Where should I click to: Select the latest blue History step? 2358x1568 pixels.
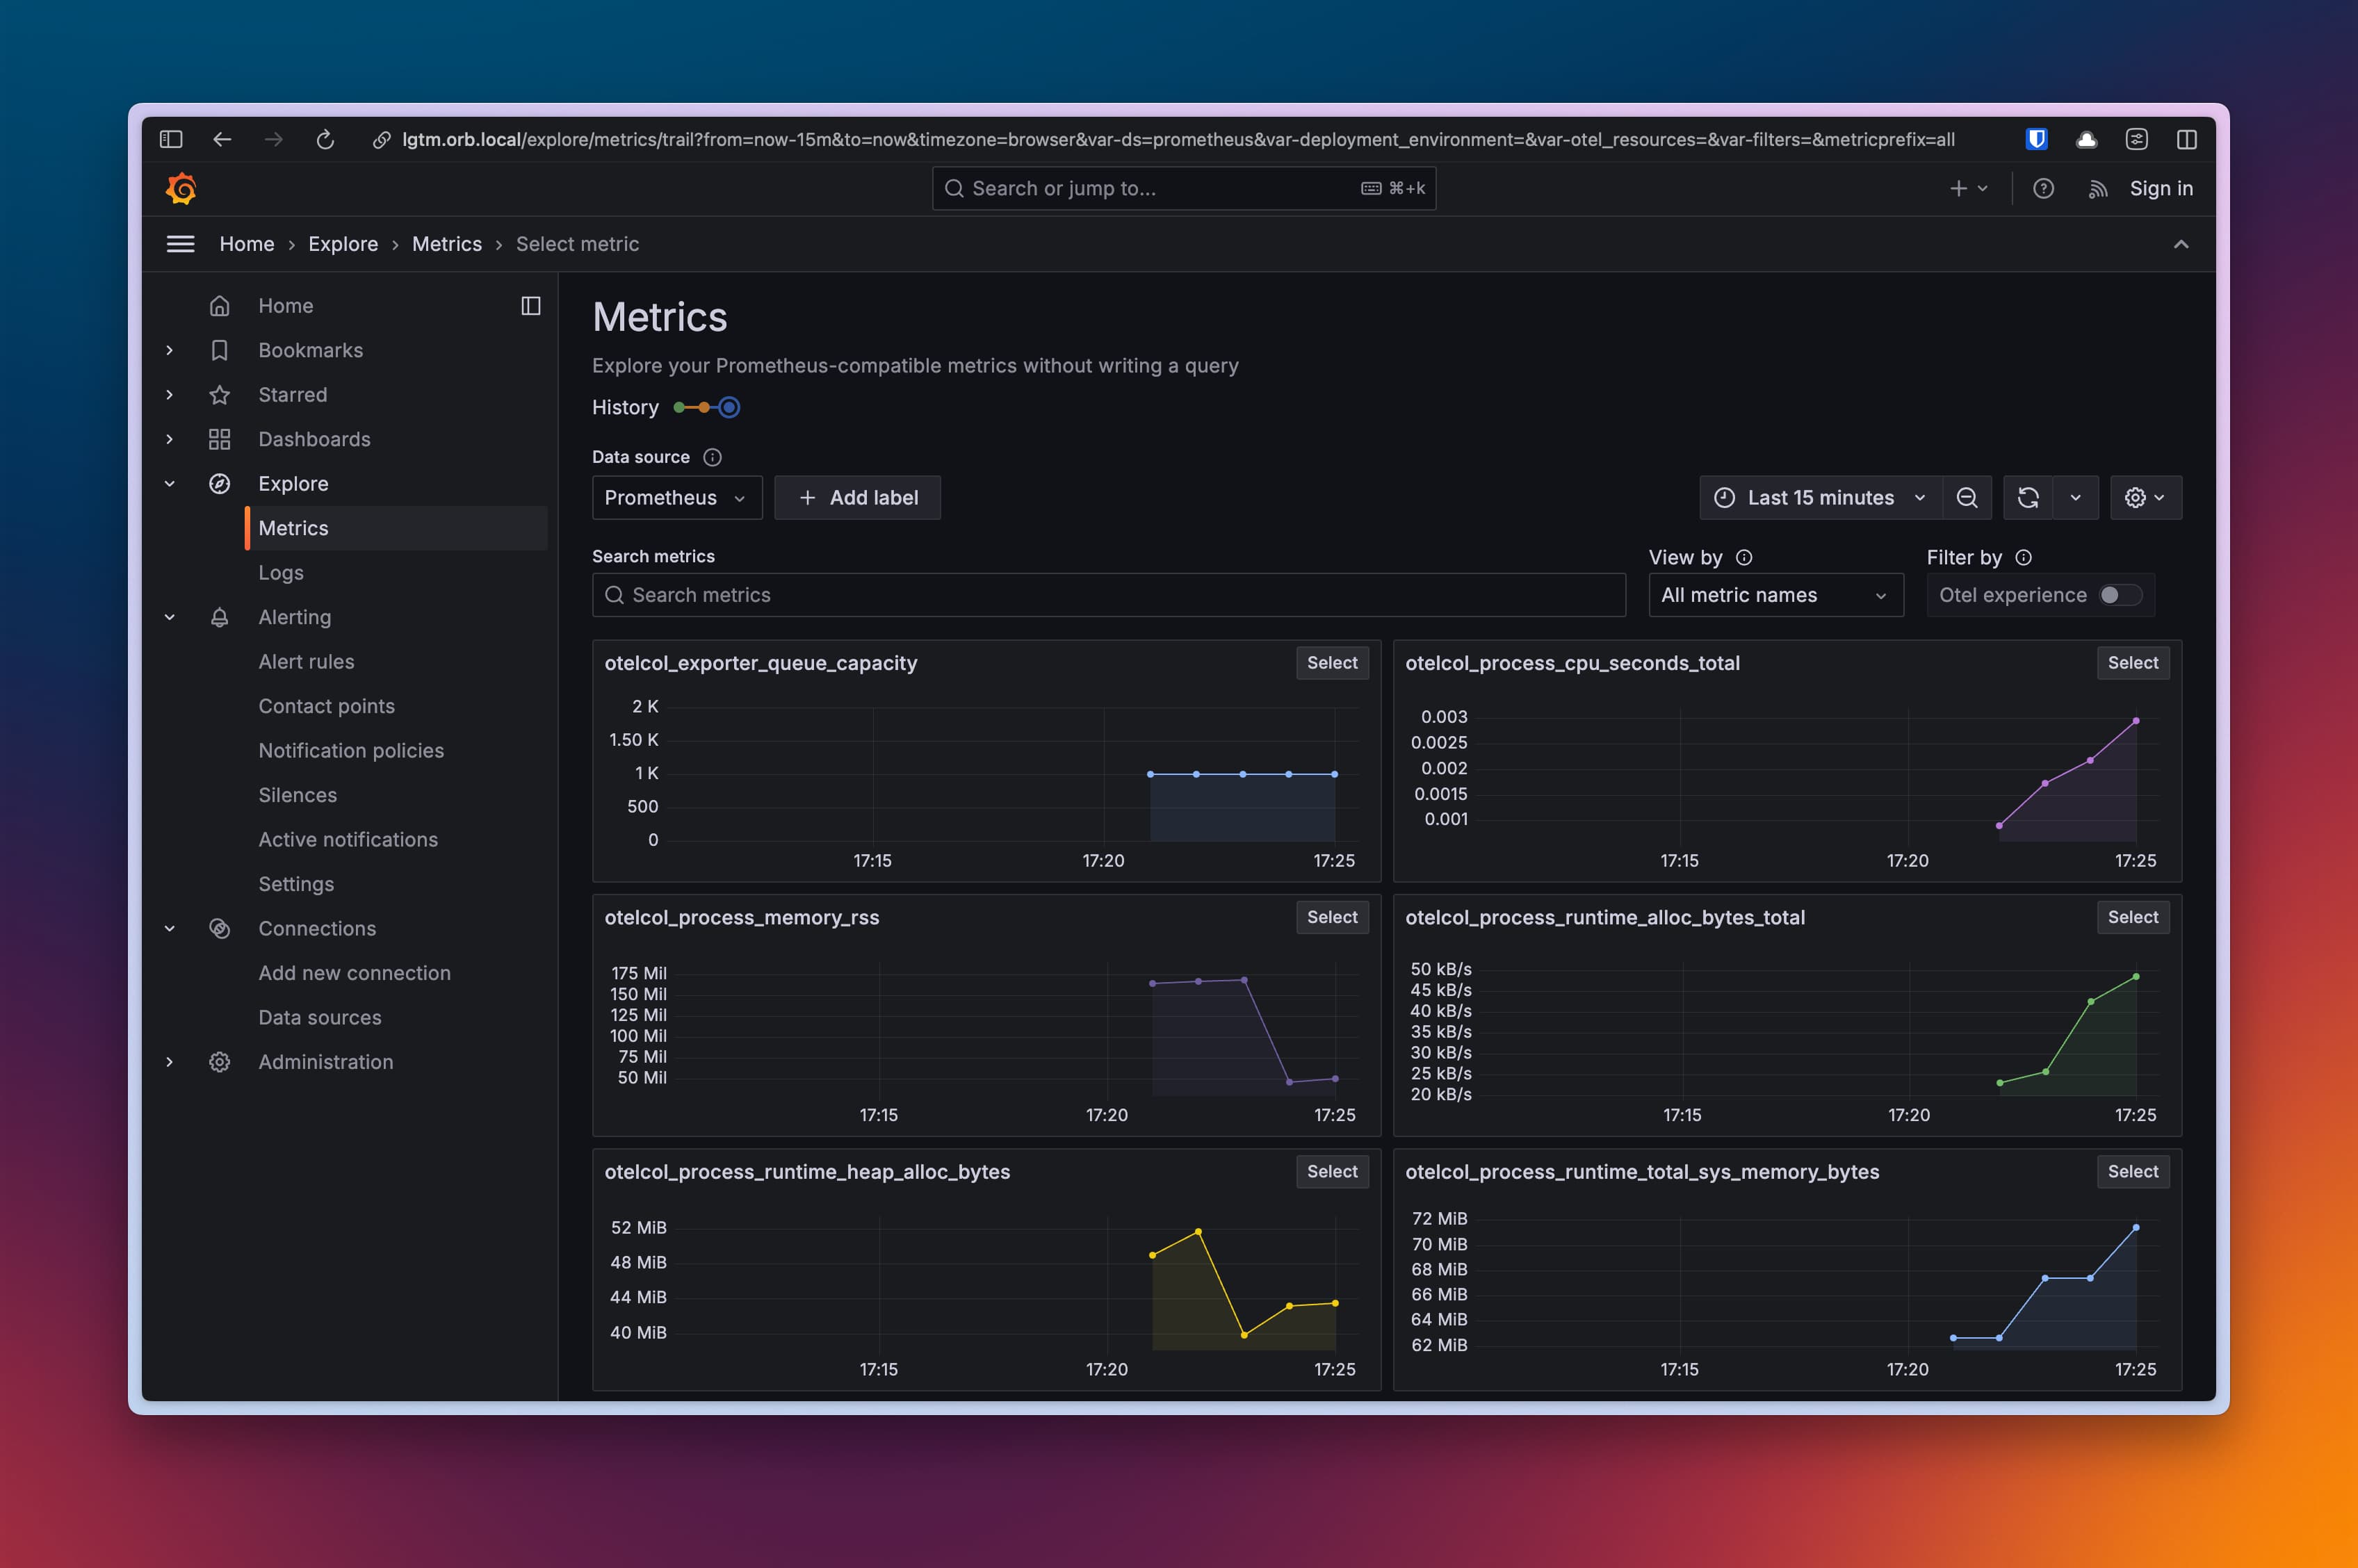point(729,407)
